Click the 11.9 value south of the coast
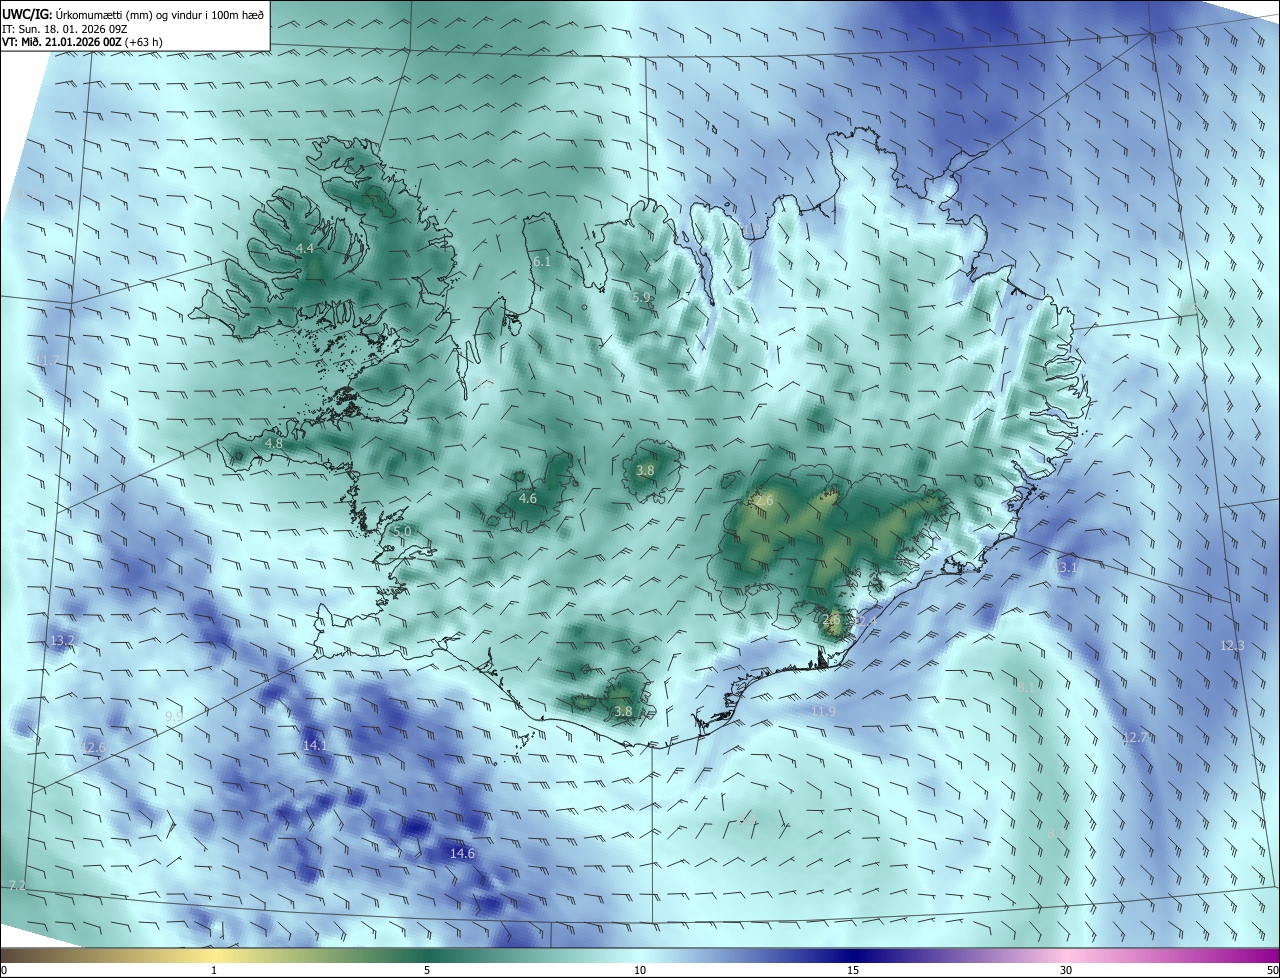The image size is (1280, 978). click(823, 711)
